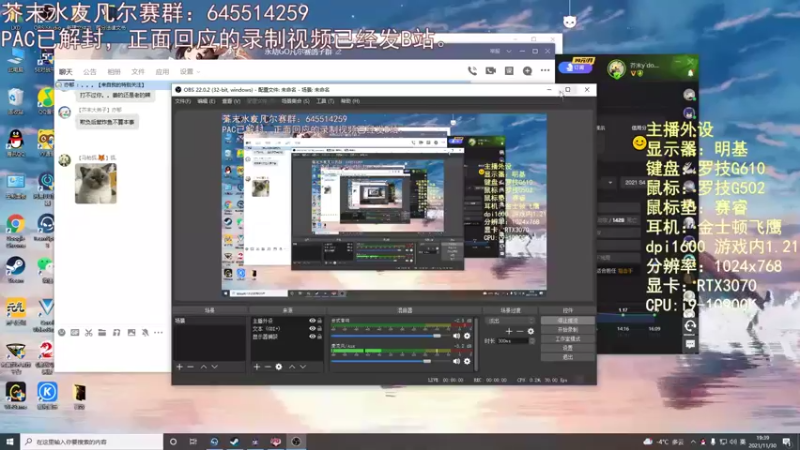Click the music note icon in QQ chat
Viewport: 800px width, 450px height.
click(x=116, y=333)
